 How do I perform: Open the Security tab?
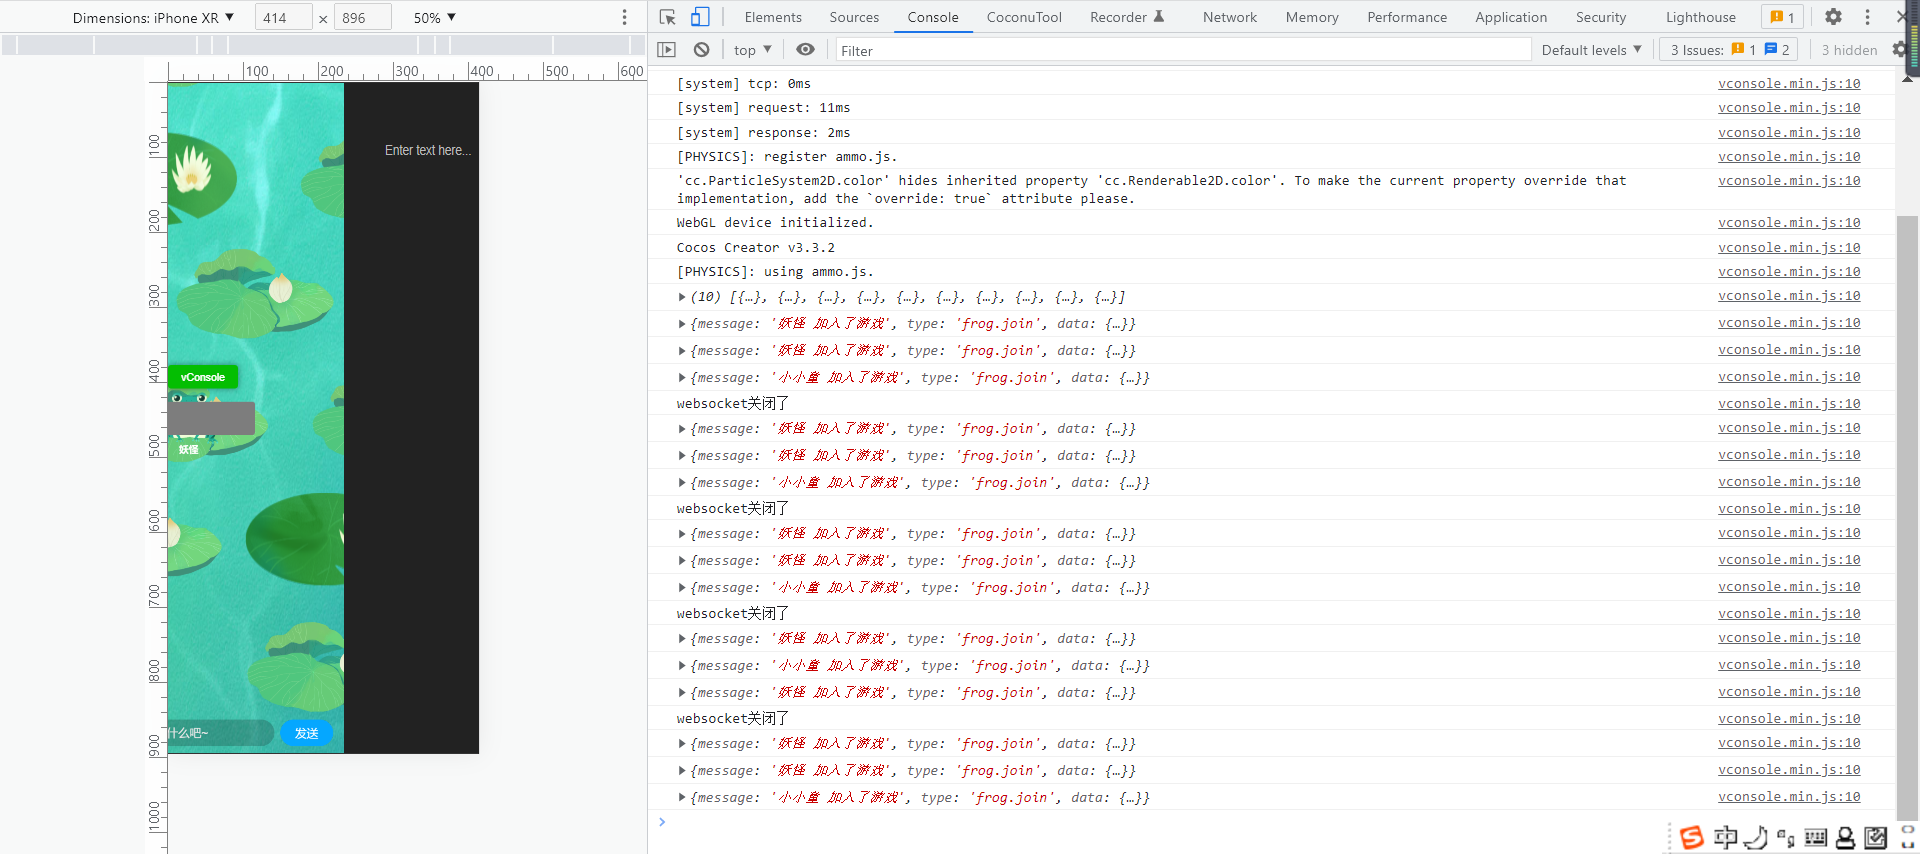[1601, 17]
